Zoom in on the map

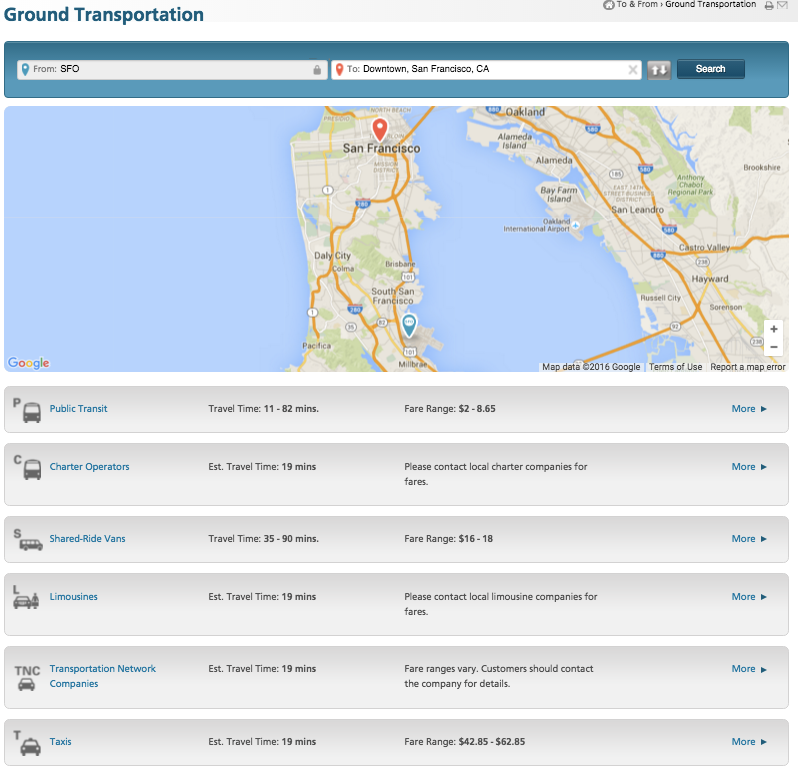[774, 329]
